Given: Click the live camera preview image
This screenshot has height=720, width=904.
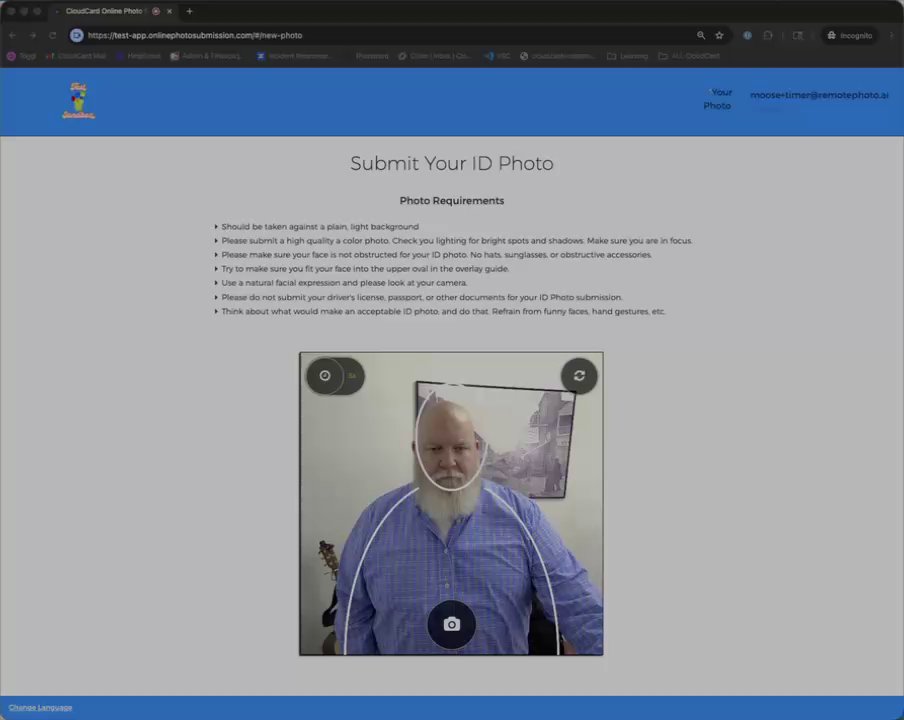Looking at the screenshot, I should pyautogui.click(x=451, y=503).
